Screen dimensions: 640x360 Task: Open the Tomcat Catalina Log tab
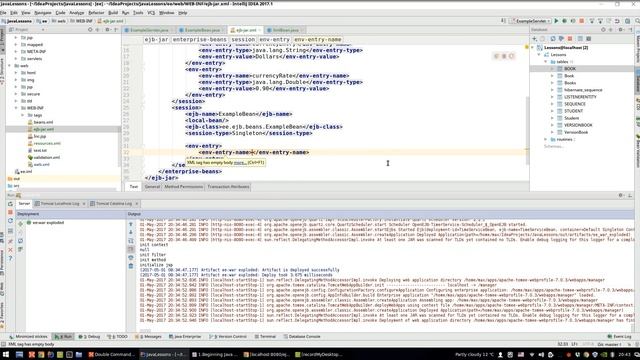[x=114, y=204]
